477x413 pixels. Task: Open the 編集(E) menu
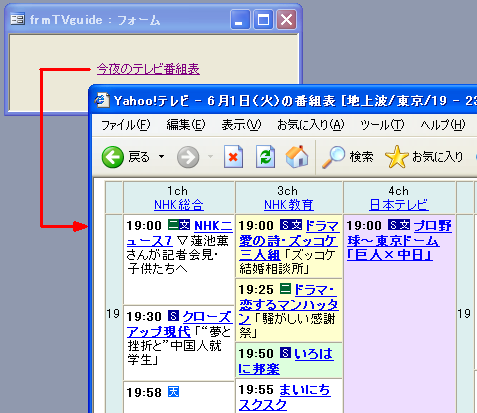coord(186,125)
